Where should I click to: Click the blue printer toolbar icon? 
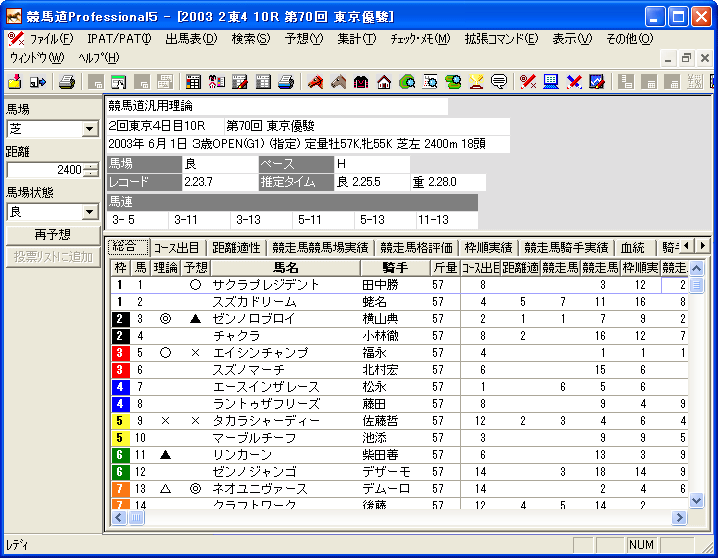tap(286, 82)
